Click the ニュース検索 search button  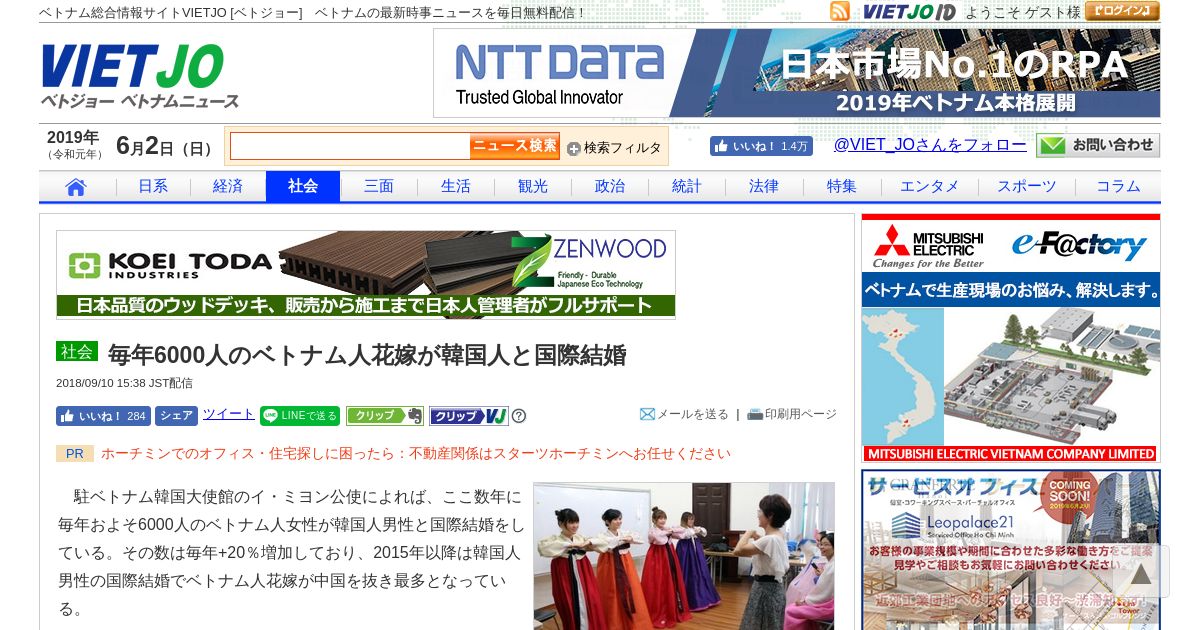pos(515,146)
